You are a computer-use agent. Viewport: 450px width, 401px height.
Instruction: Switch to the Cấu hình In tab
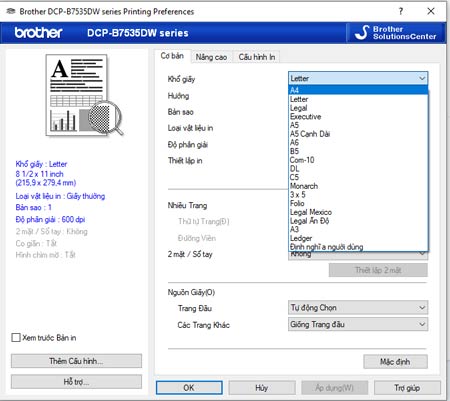point(257,57)
